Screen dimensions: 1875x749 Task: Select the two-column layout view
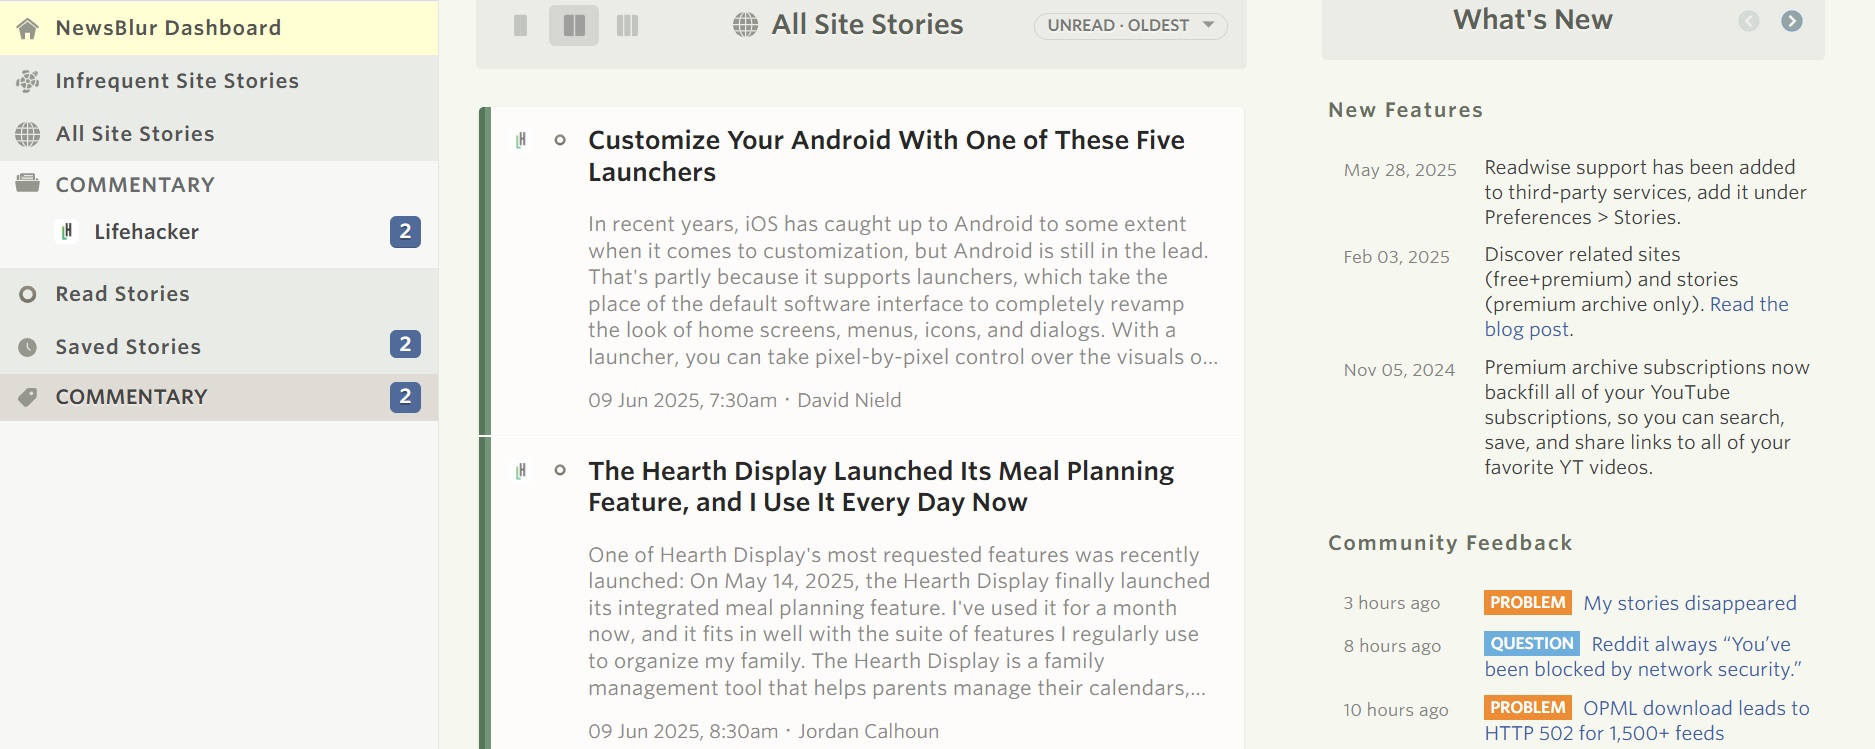coord(574,25)
